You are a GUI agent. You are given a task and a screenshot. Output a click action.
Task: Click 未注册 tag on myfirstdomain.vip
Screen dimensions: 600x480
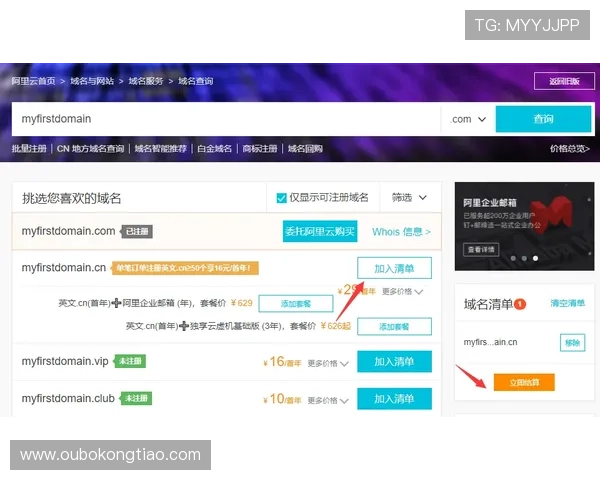click(130, 361)
